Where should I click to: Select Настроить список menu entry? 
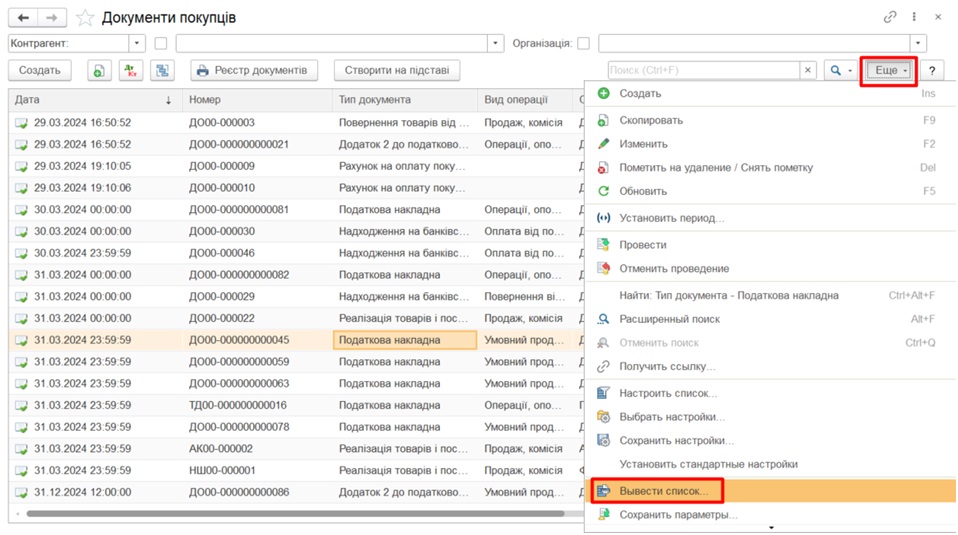pos(668,393)
